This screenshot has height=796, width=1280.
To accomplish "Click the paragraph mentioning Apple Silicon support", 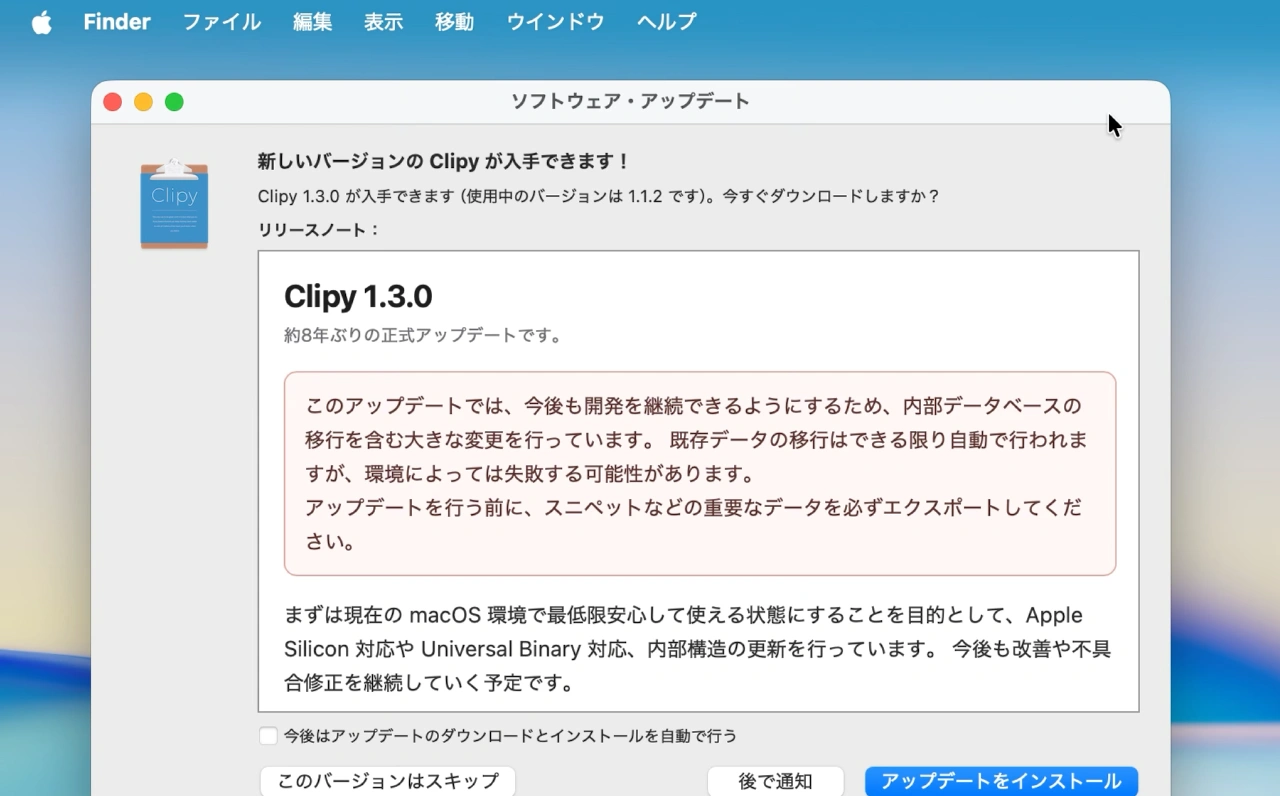I will point(698,649).
